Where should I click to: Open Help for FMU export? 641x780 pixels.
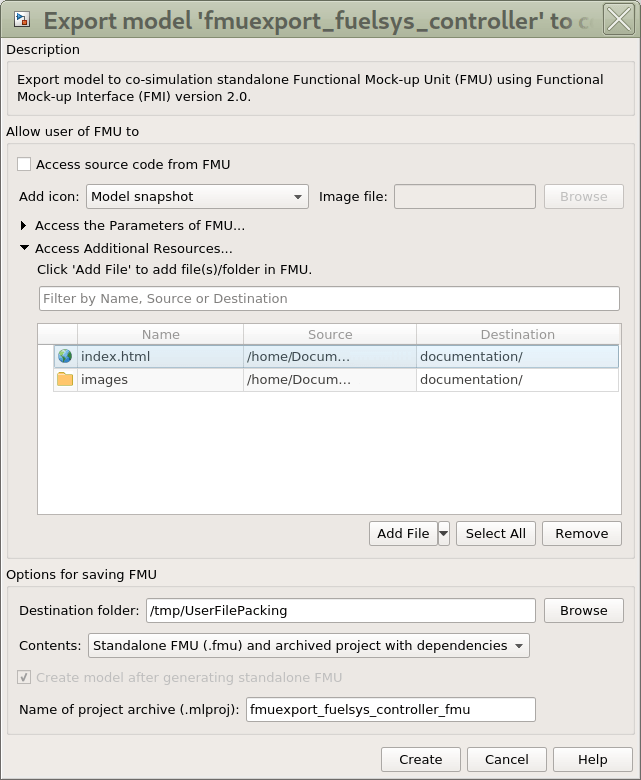[x=593, y=760]
